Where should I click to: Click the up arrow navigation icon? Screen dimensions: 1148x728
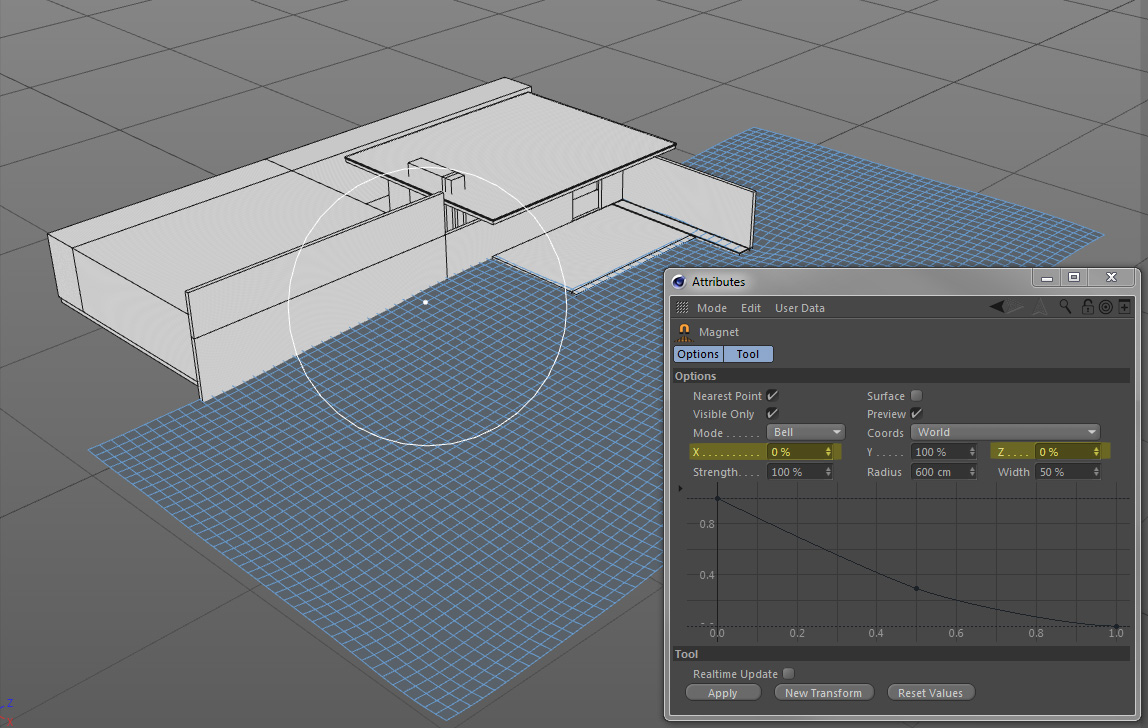pyautogui.click(x=1040, y=307)
